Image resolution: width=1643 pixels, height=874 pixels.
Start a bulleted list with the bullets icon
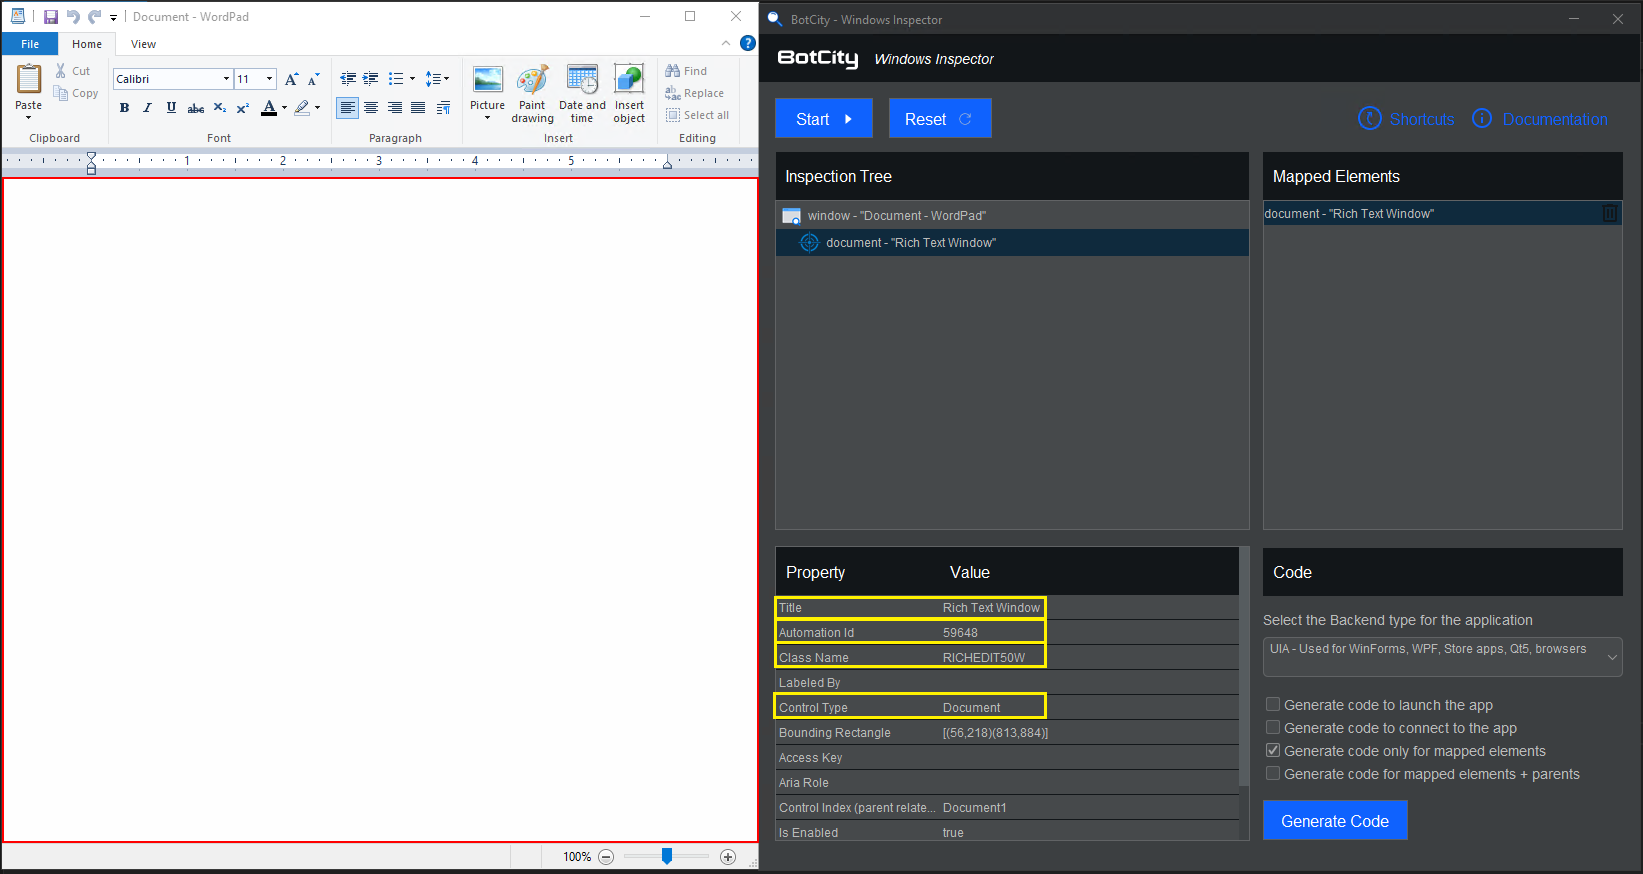tap(396, 78)
